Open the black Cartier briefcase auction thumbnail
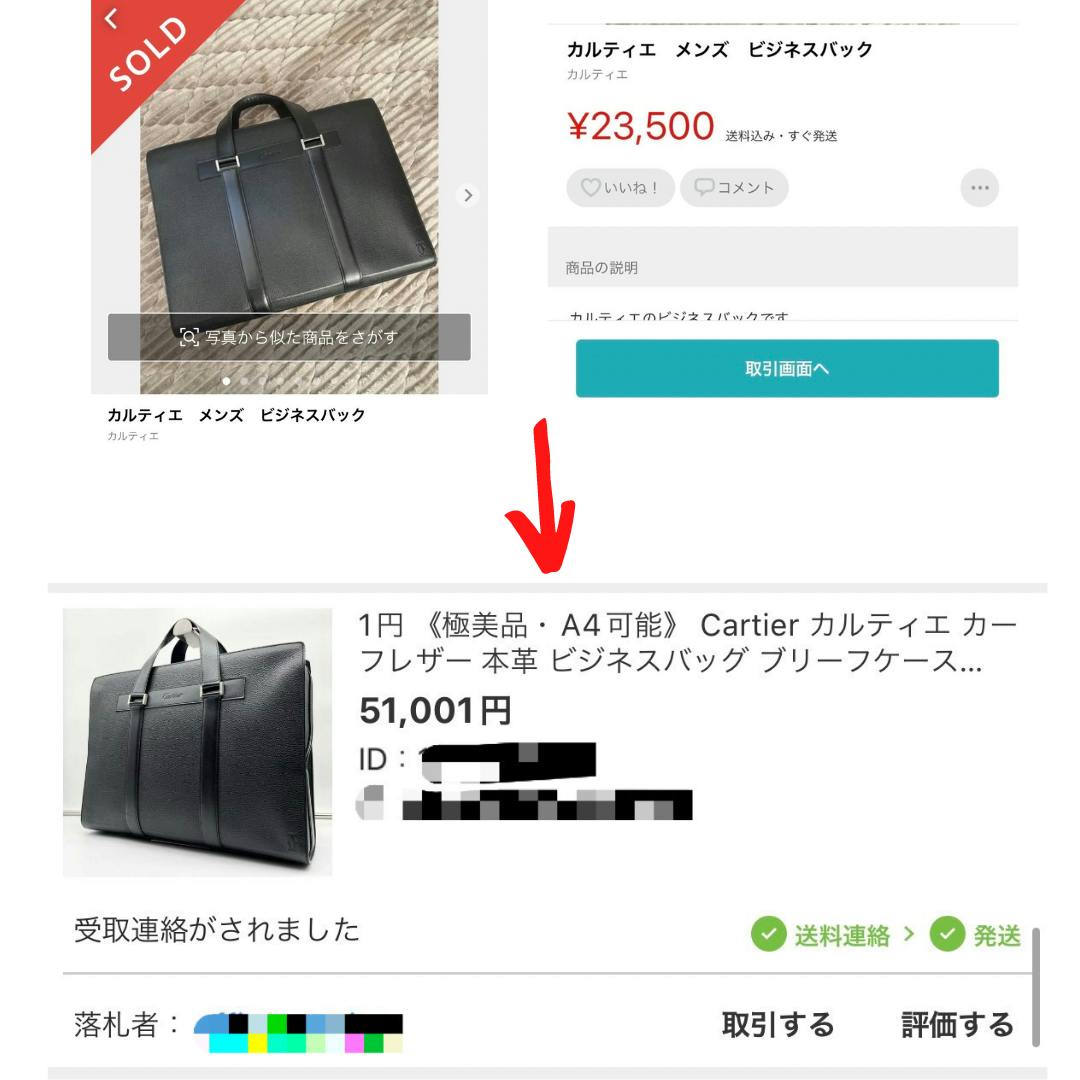 [197, 742]
